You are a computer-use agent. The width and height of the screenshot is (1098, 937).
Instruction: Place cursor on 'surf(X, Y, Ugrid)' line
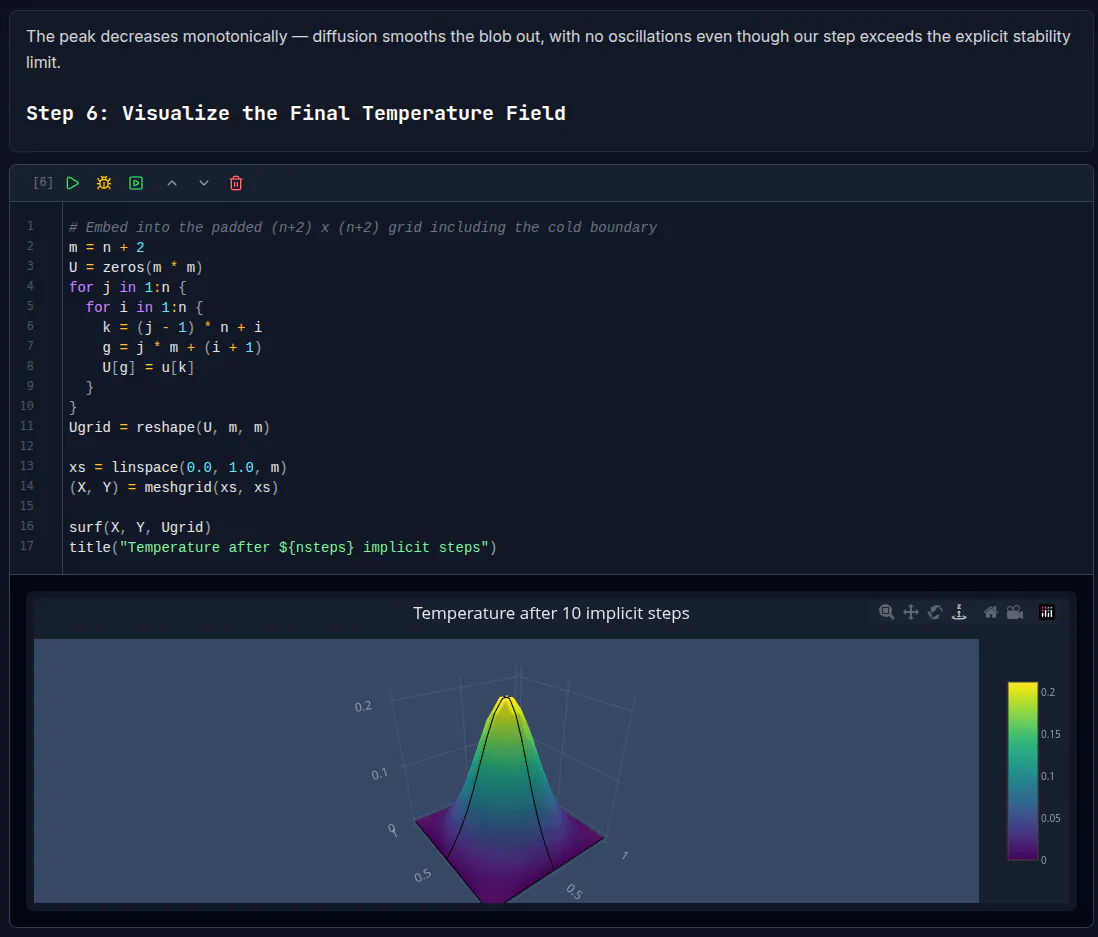[140, 527]
